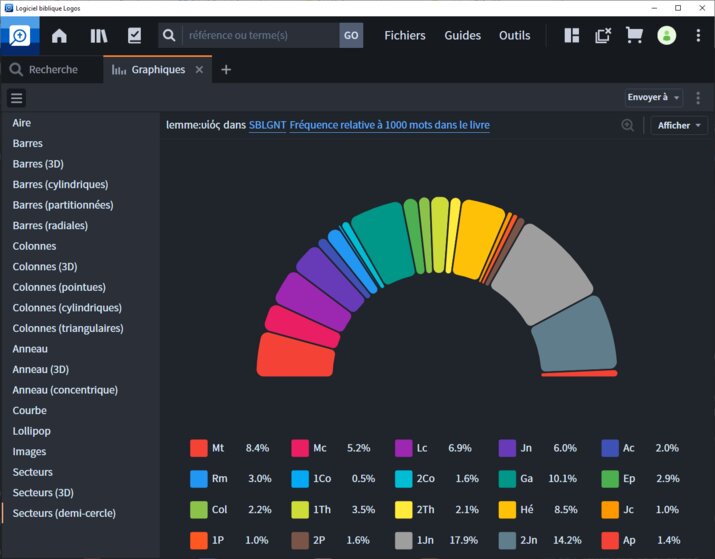Switch to the Recherche tab
Screen dimensions: 715x559
[x=52, y=70]
